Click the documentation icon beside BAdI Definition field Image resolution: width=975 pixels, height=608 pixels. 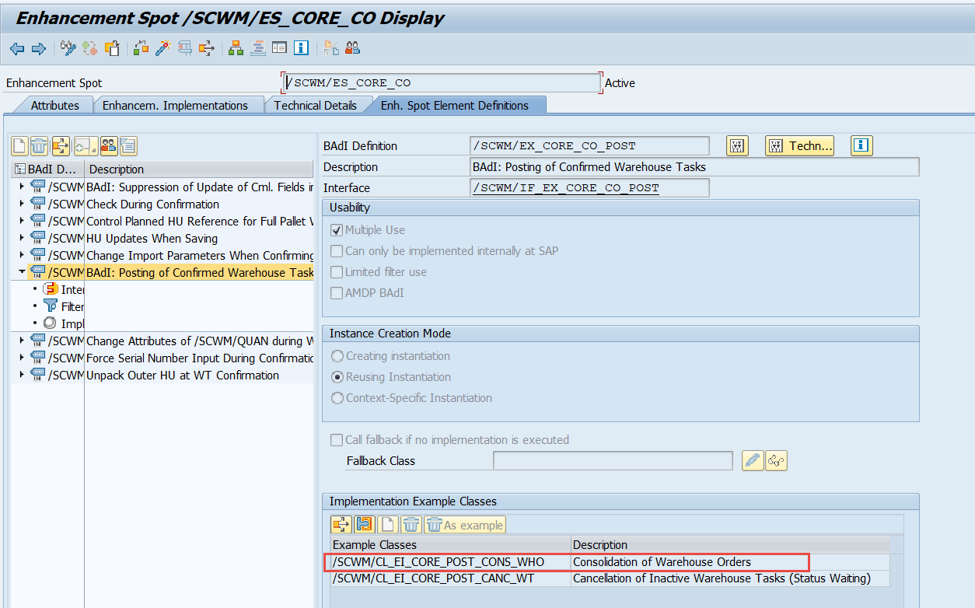737,146
